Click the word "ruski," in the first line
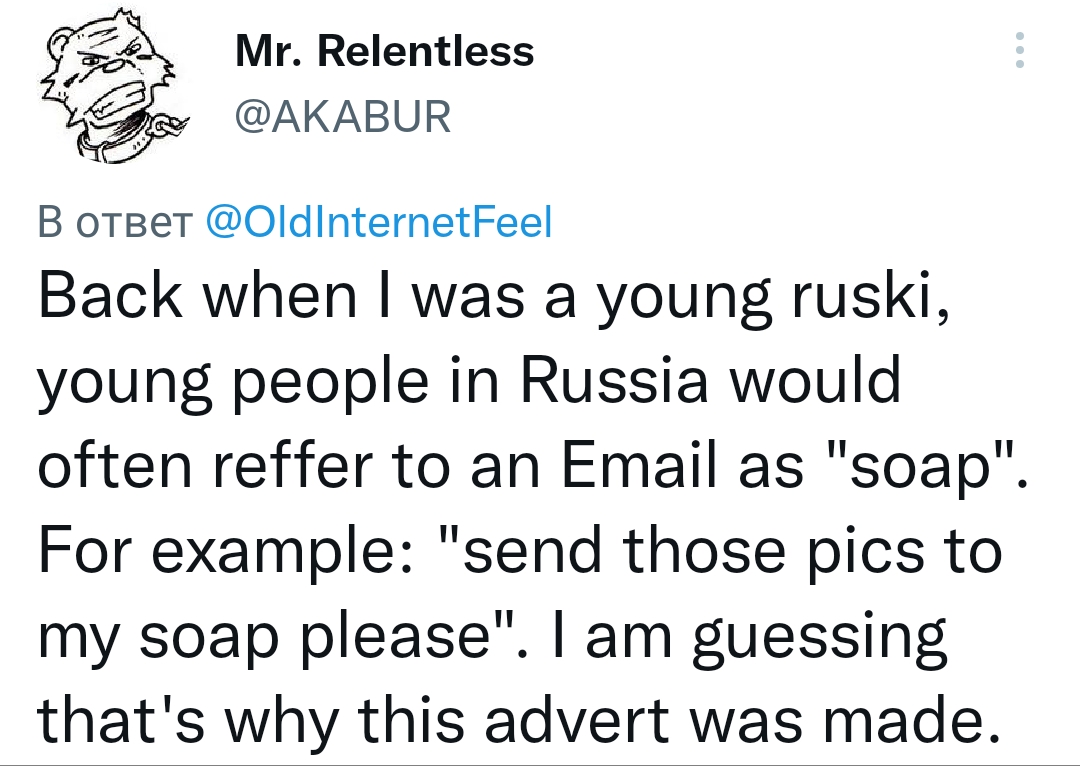The width and height of the screenshot is (1080, 766). (872, 298)
